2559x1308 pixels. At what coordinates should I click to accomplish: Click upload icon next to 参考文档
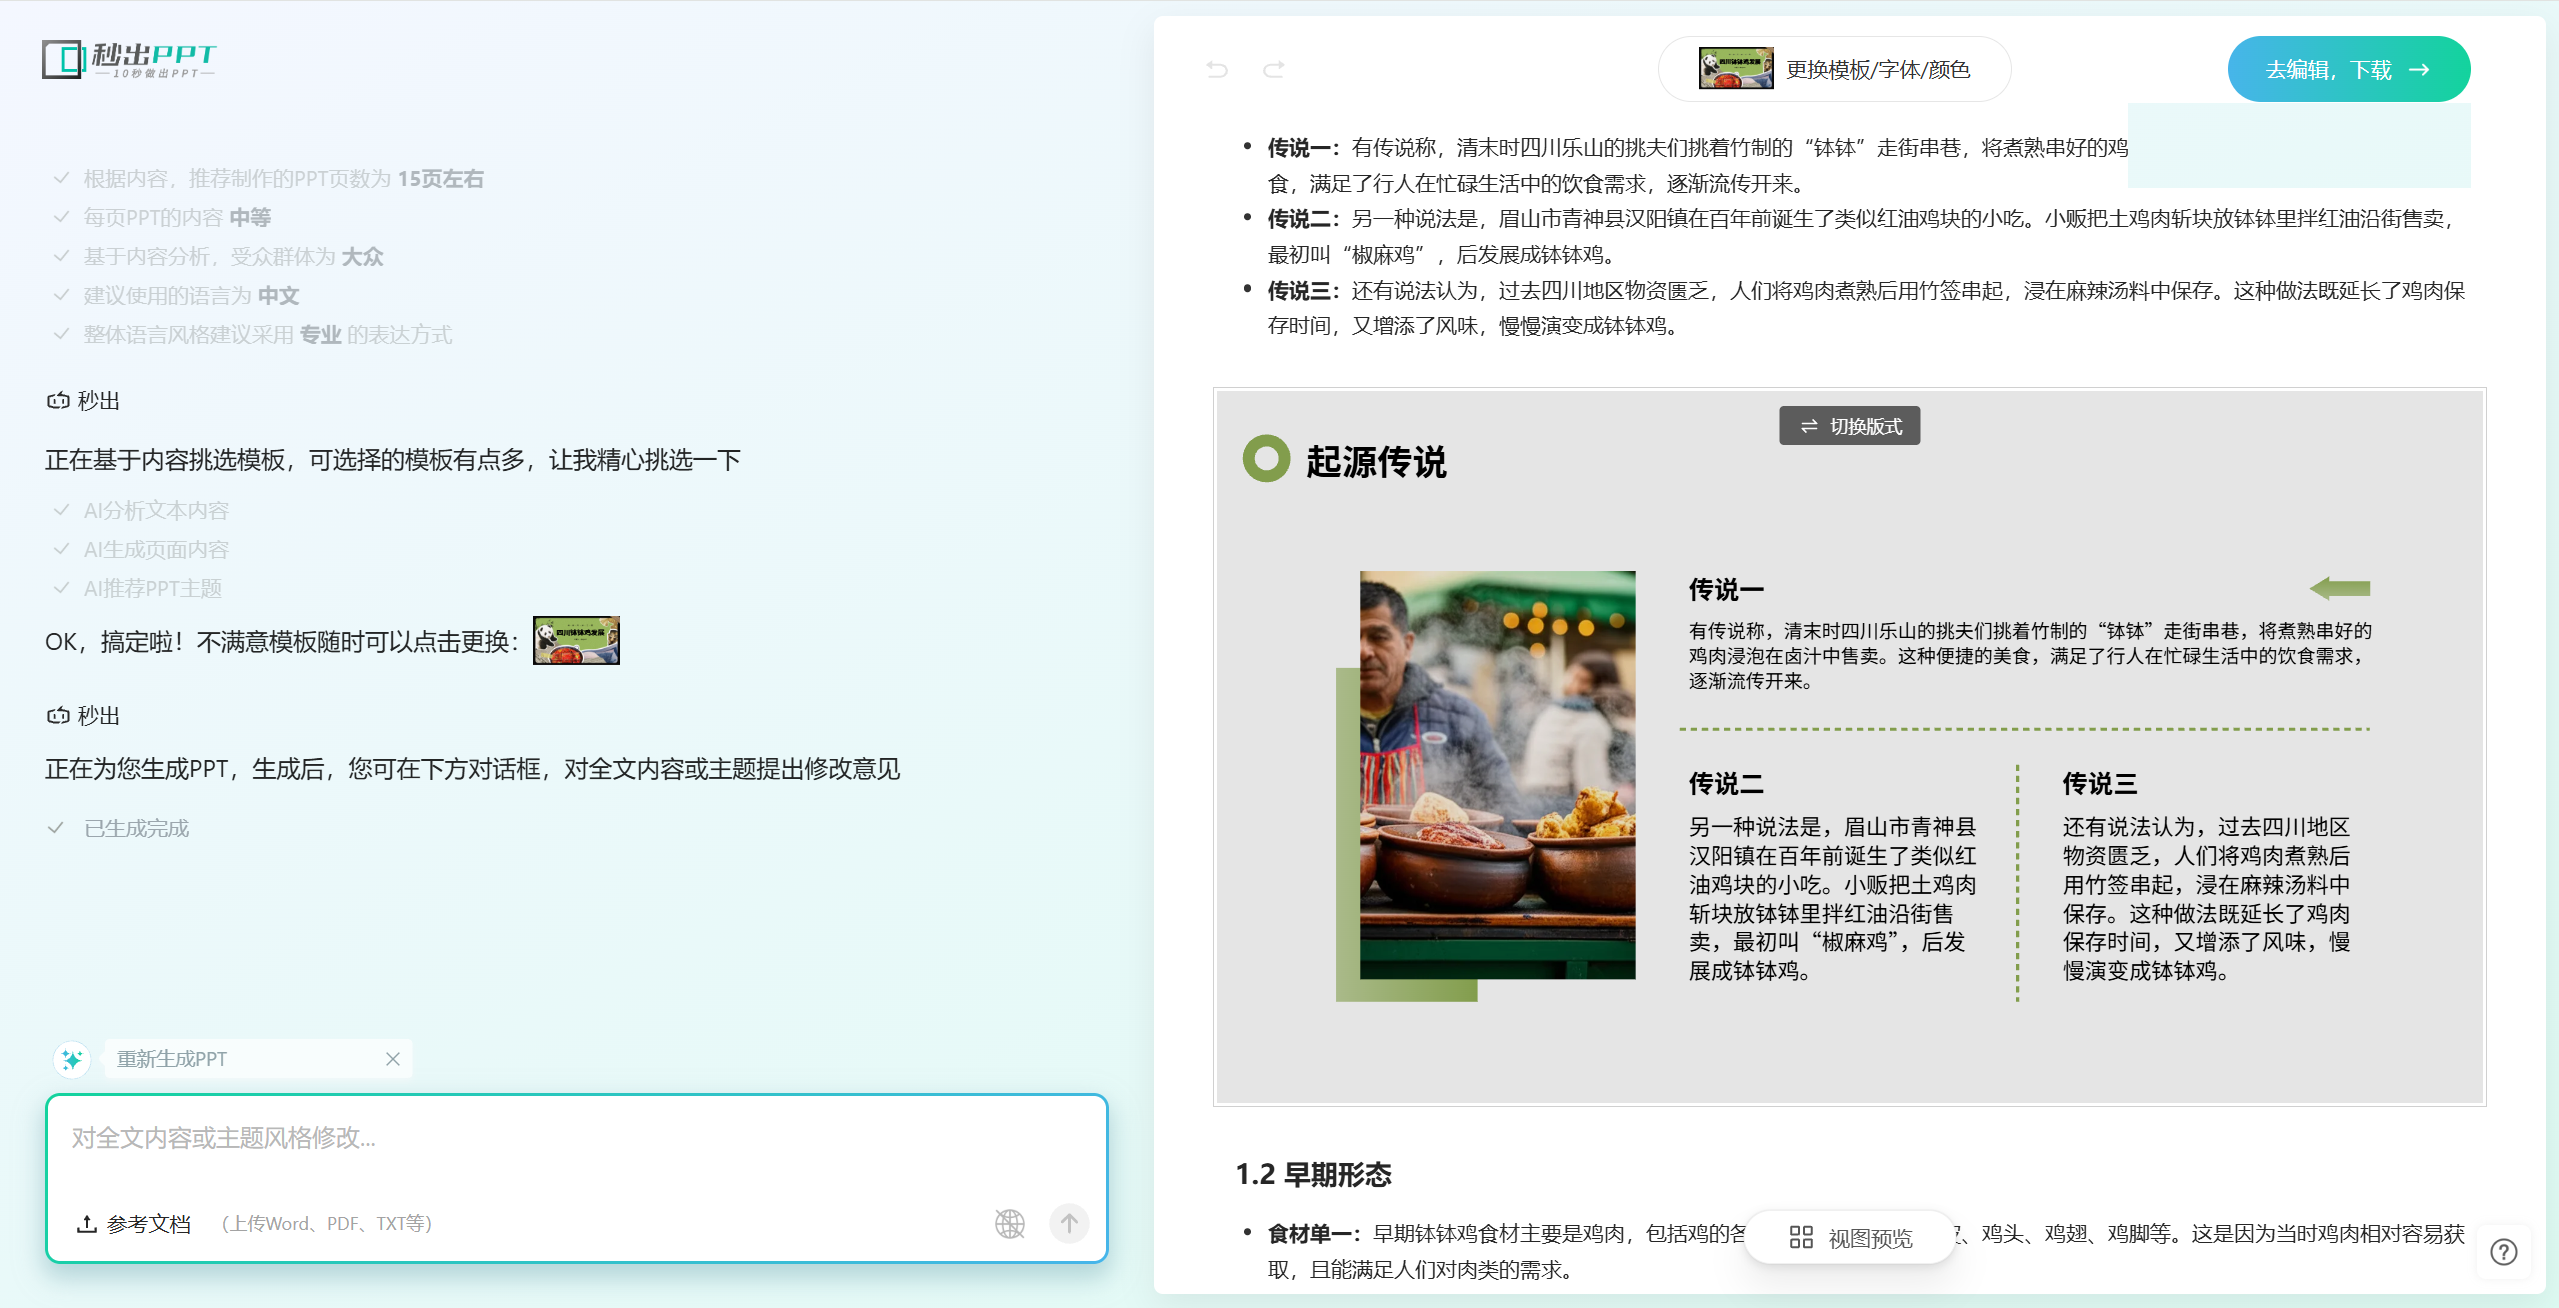pos(87,1224)
